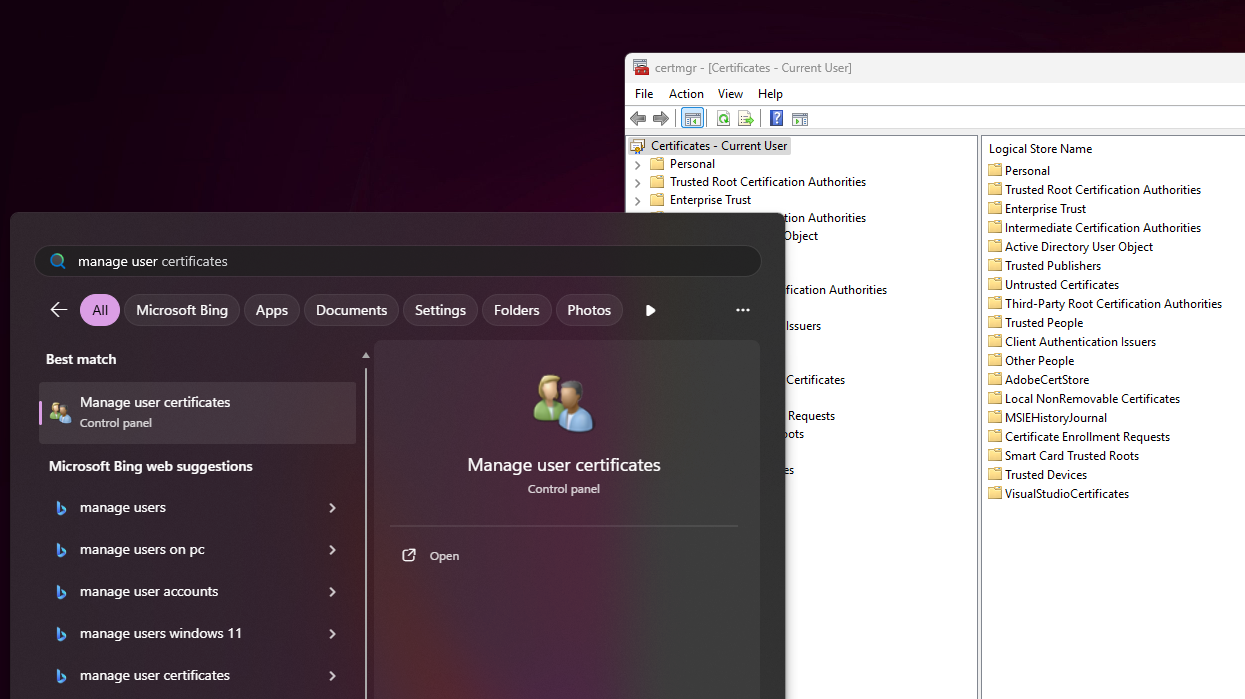Viewport: 1245px width, 699px height.
Task: Switch to Folders search filter
Action: tap(517, 310)
